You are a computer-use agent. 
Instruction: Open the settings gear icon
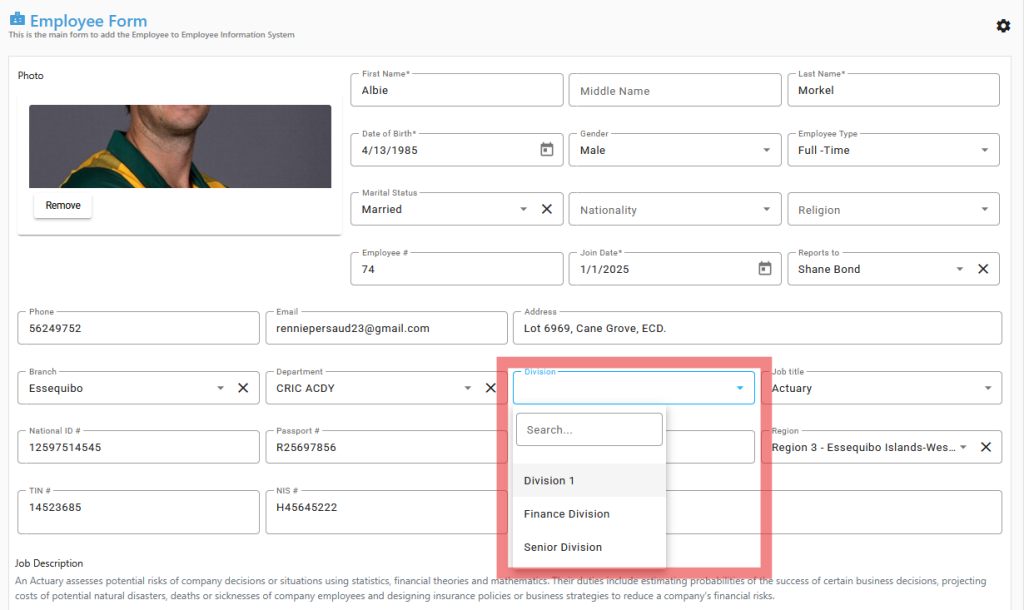(1003, 26)
